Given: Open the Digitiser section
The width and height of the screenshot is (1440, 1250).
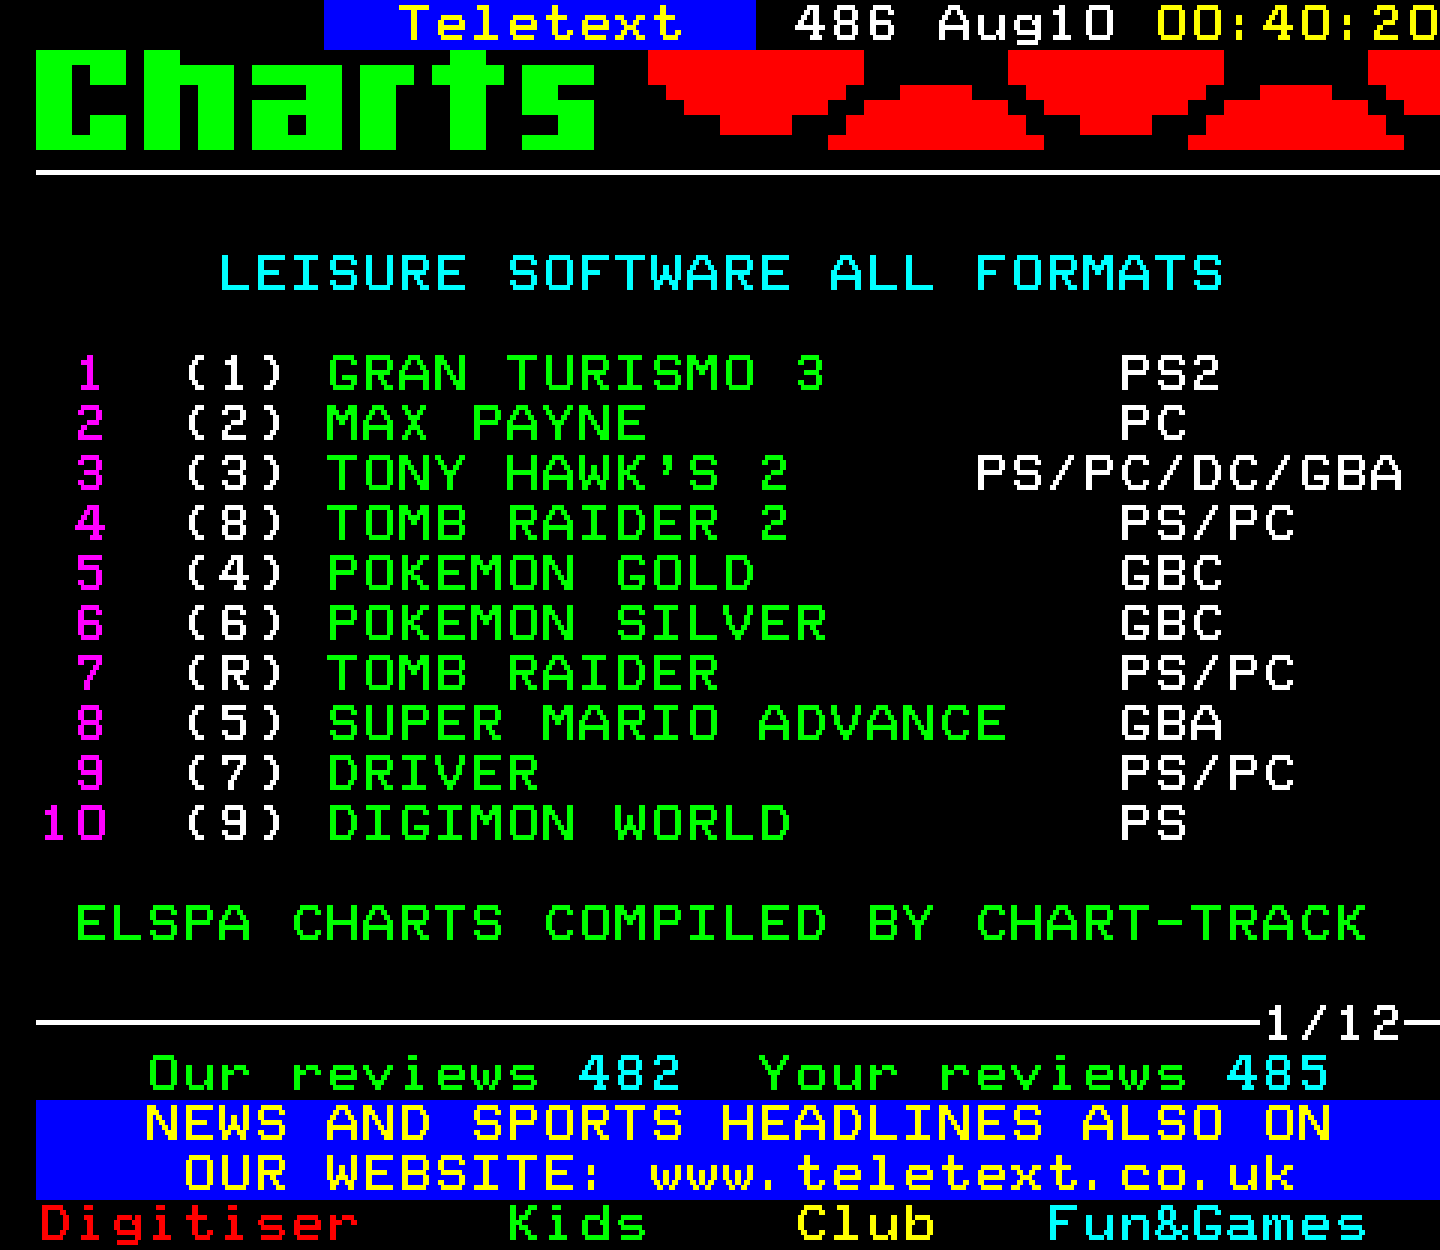Looking at the screenshot, I should (195, 1222).
